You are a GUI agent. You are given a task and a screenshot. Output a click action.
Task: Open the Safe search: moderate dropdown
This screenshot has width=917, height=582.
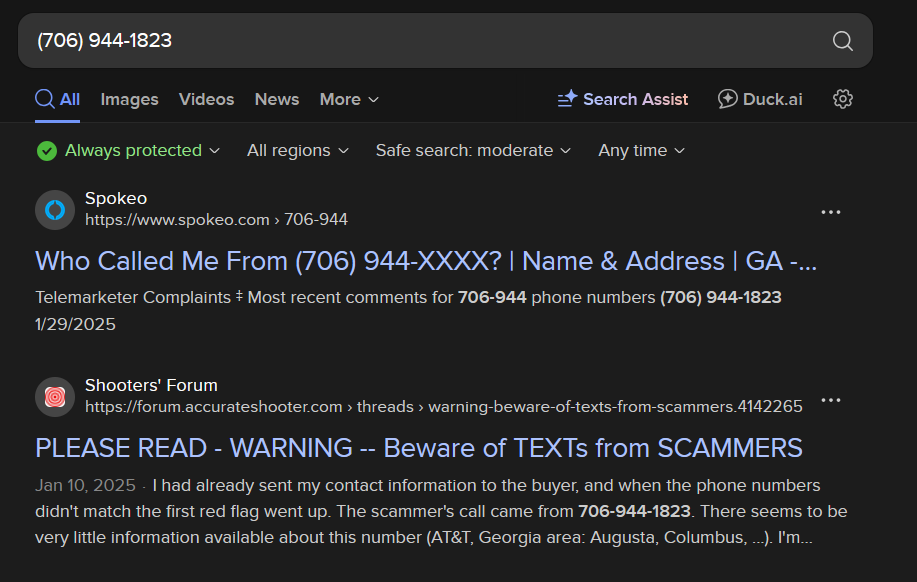click(473, 151)
